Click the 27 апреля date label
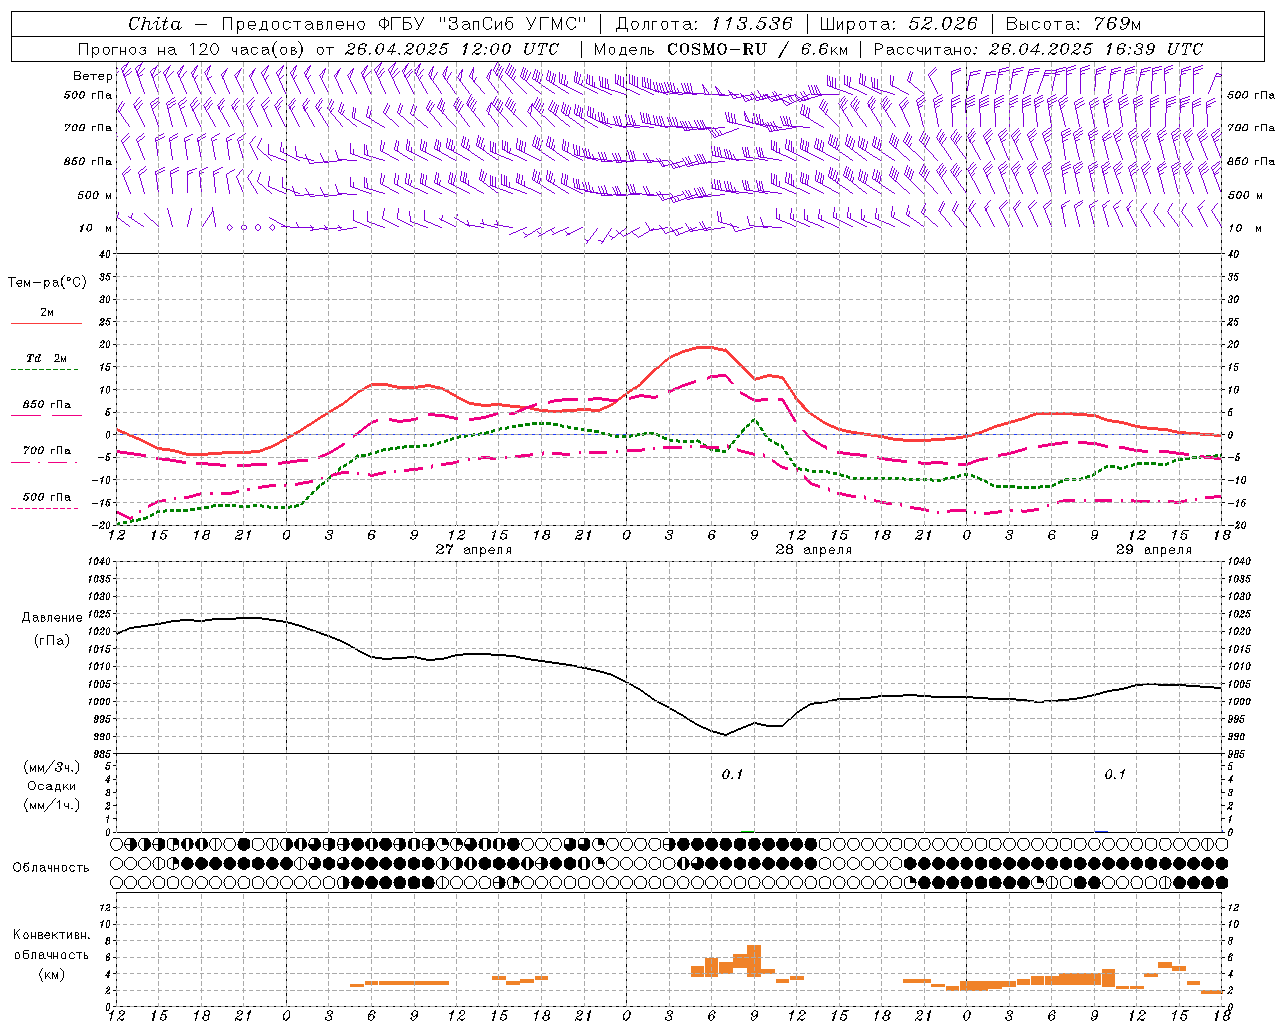The width and height of the screenshot is (1280, 1024). [x=474, y=550]
